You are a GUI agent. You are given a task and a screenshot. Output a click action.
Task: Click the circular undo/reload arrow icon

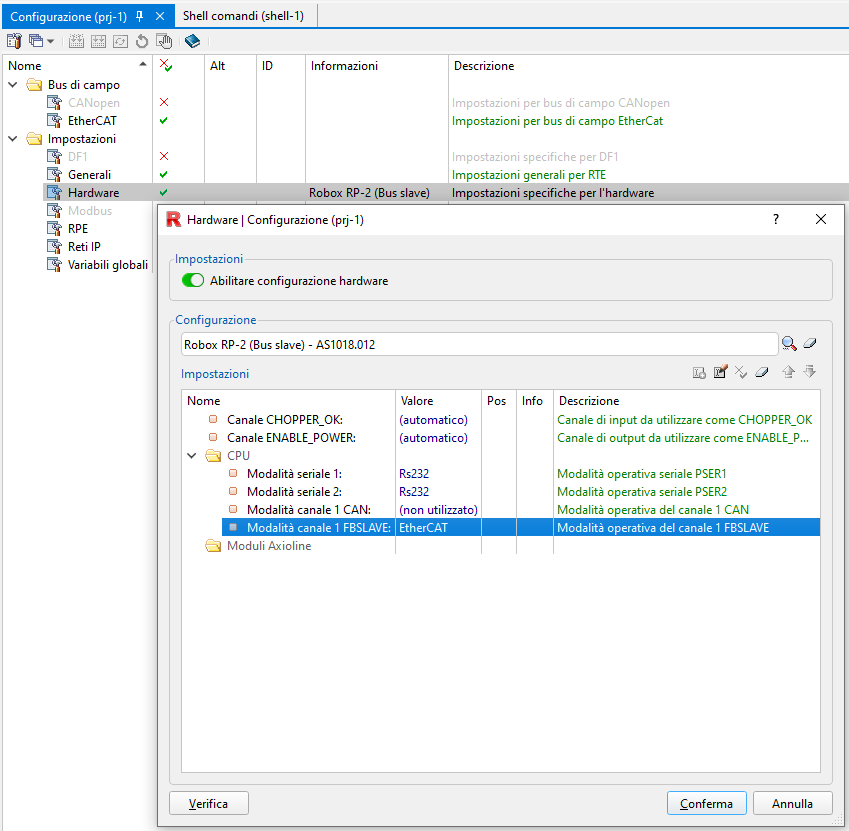(x=142, y=41)
